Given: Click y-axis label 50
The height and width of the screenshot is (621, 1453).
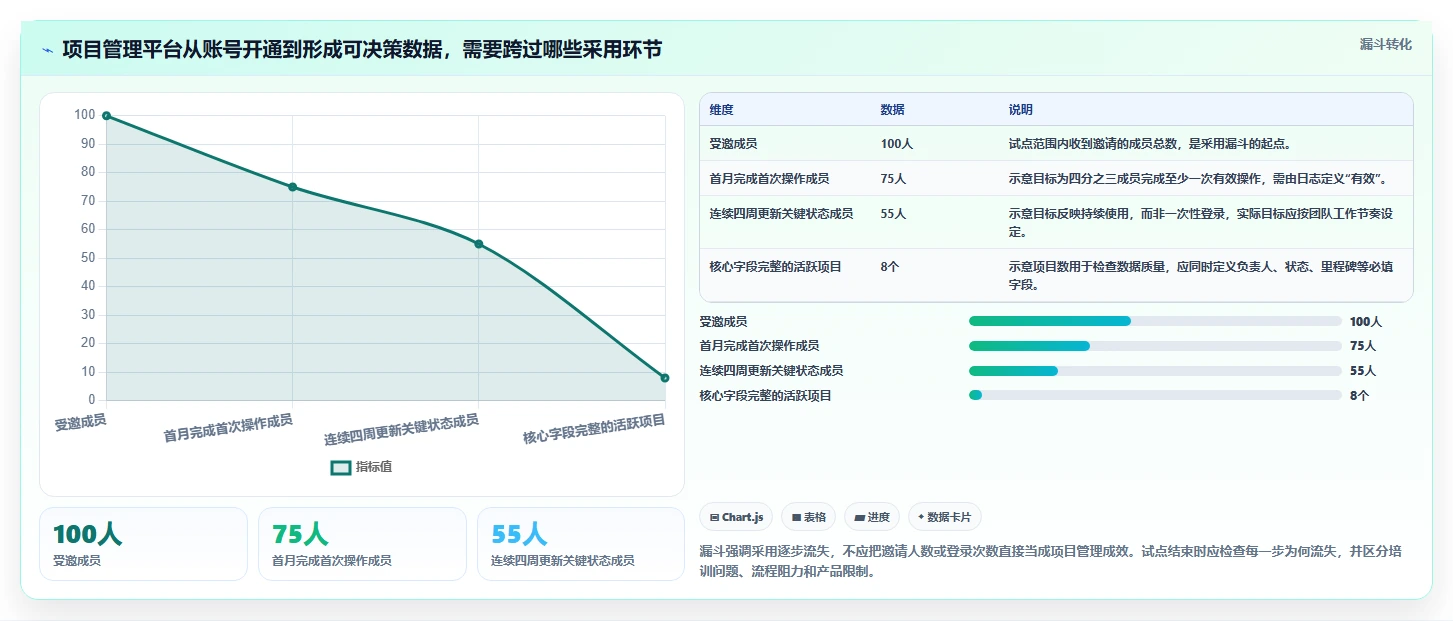Looking at the screenshot, I should click(88, 258).
